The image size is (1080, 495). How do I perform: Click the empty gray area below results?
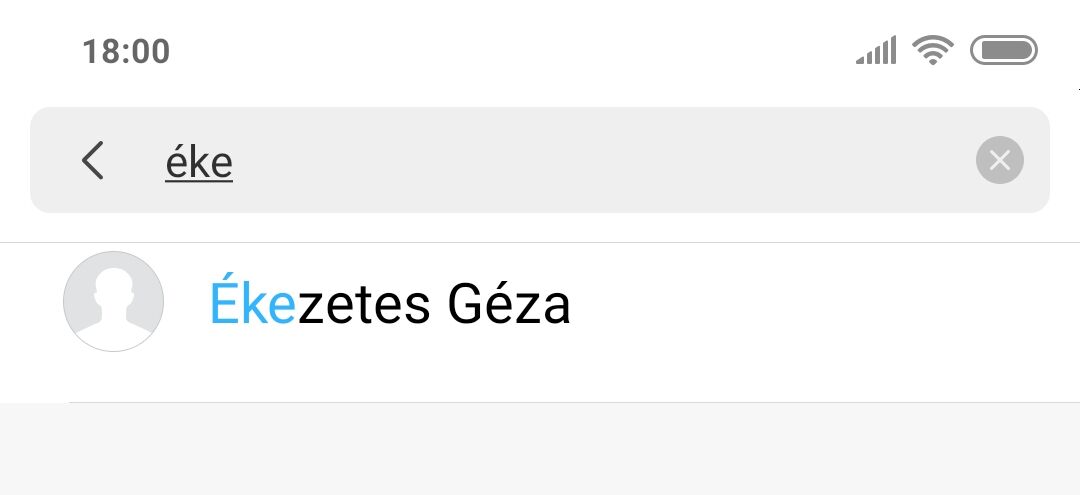click(x=540, y=449)
